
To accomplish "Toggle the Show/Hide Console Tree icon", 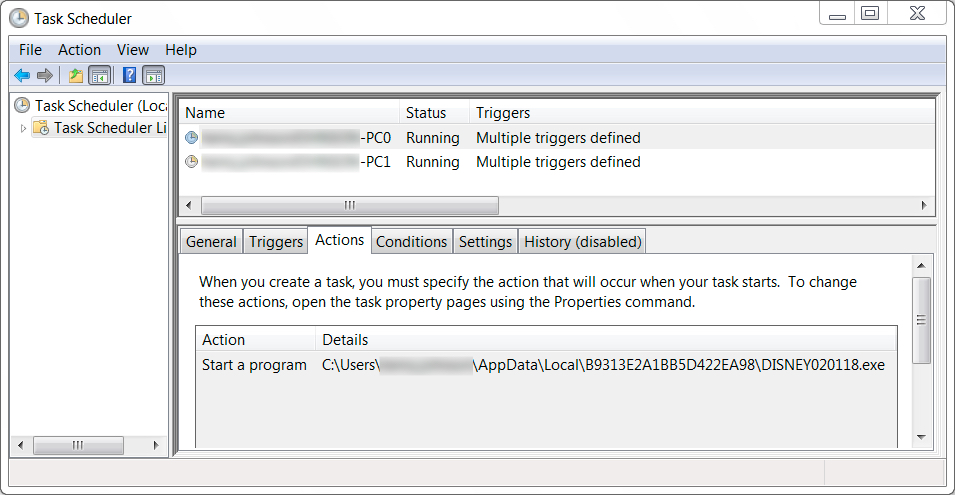I will coord(99,75).
